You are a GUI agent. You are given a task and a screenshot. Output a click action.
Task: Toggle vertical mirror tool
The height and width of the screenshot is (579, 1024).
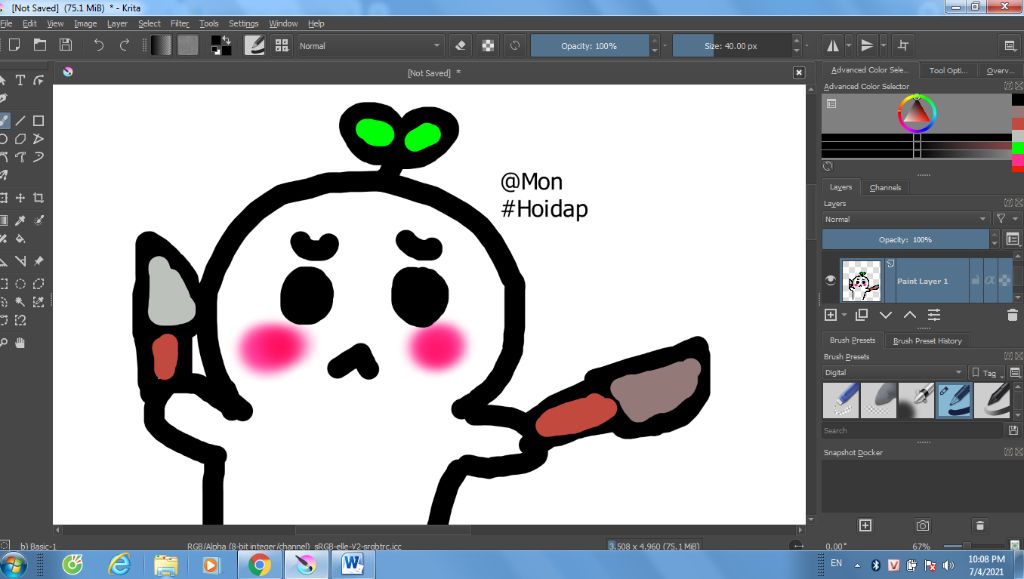point(867,46)
